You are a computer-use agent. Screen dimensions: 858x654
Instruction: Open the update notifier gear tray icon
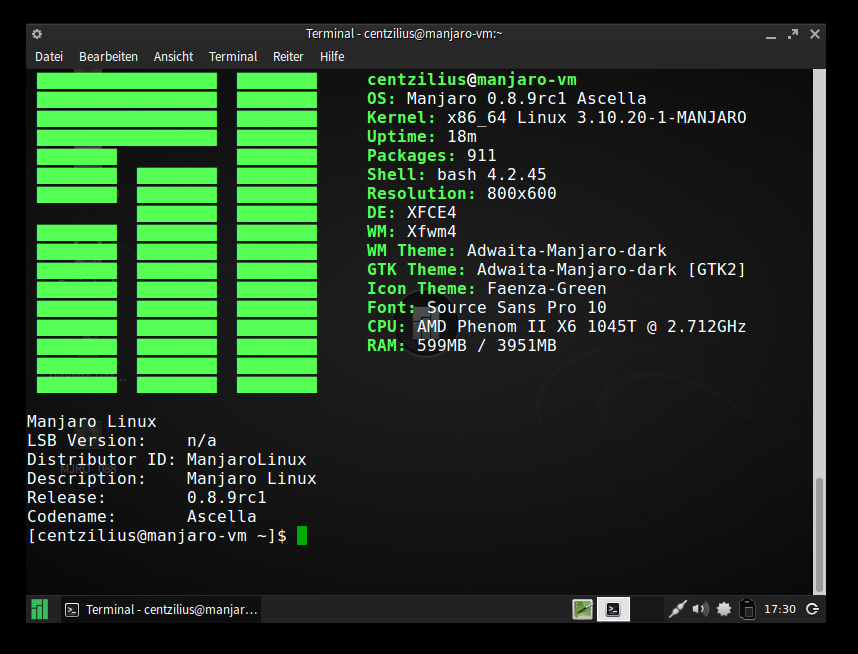pos(724,609)
